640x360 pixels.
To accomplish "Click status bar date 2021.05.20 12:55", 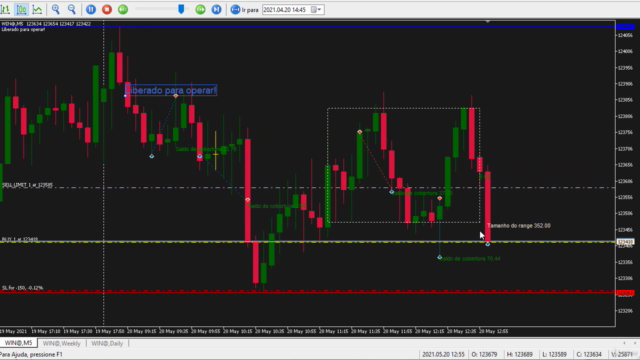I will click(x=443, y=354).
